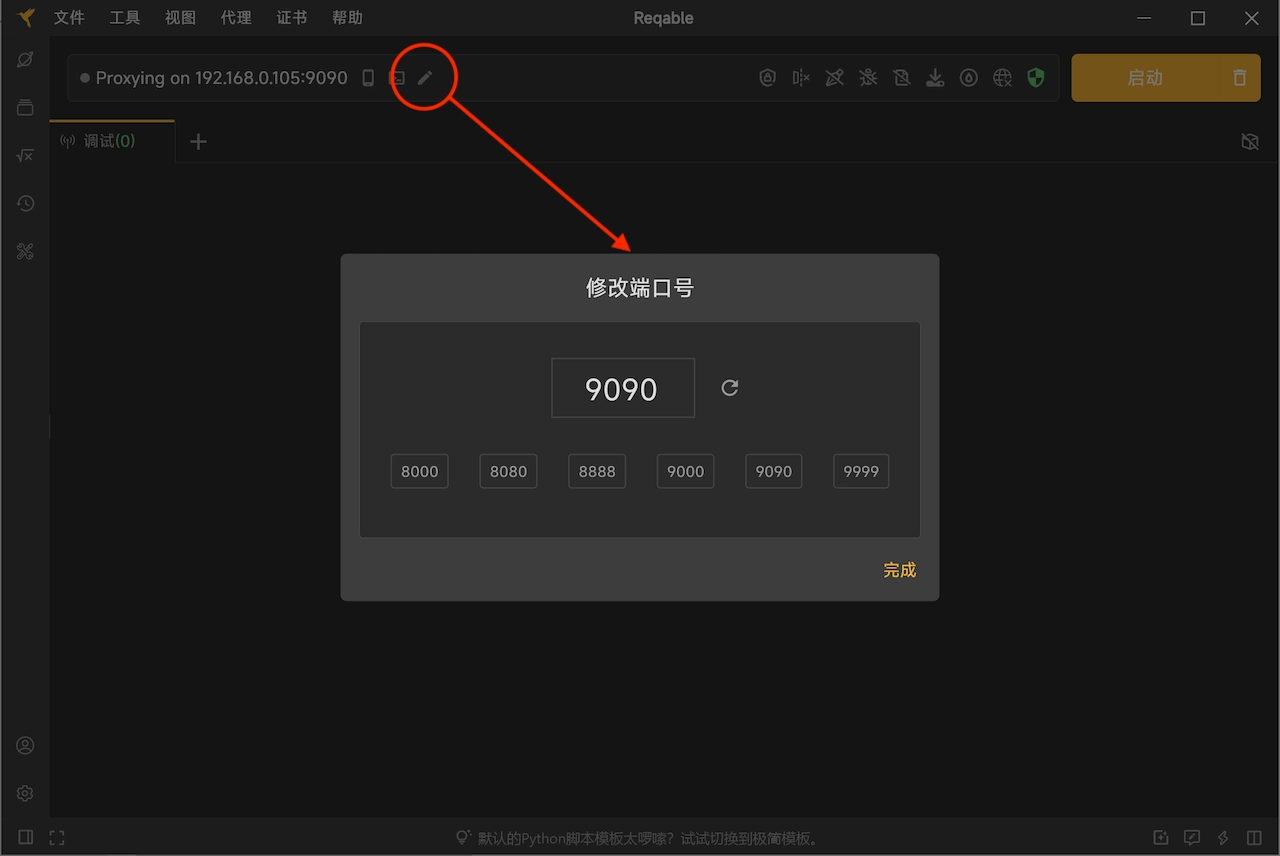This screenshot has width=1280, height=856.
Task: Choose the 8888 port preset
Action: [597, 471]
